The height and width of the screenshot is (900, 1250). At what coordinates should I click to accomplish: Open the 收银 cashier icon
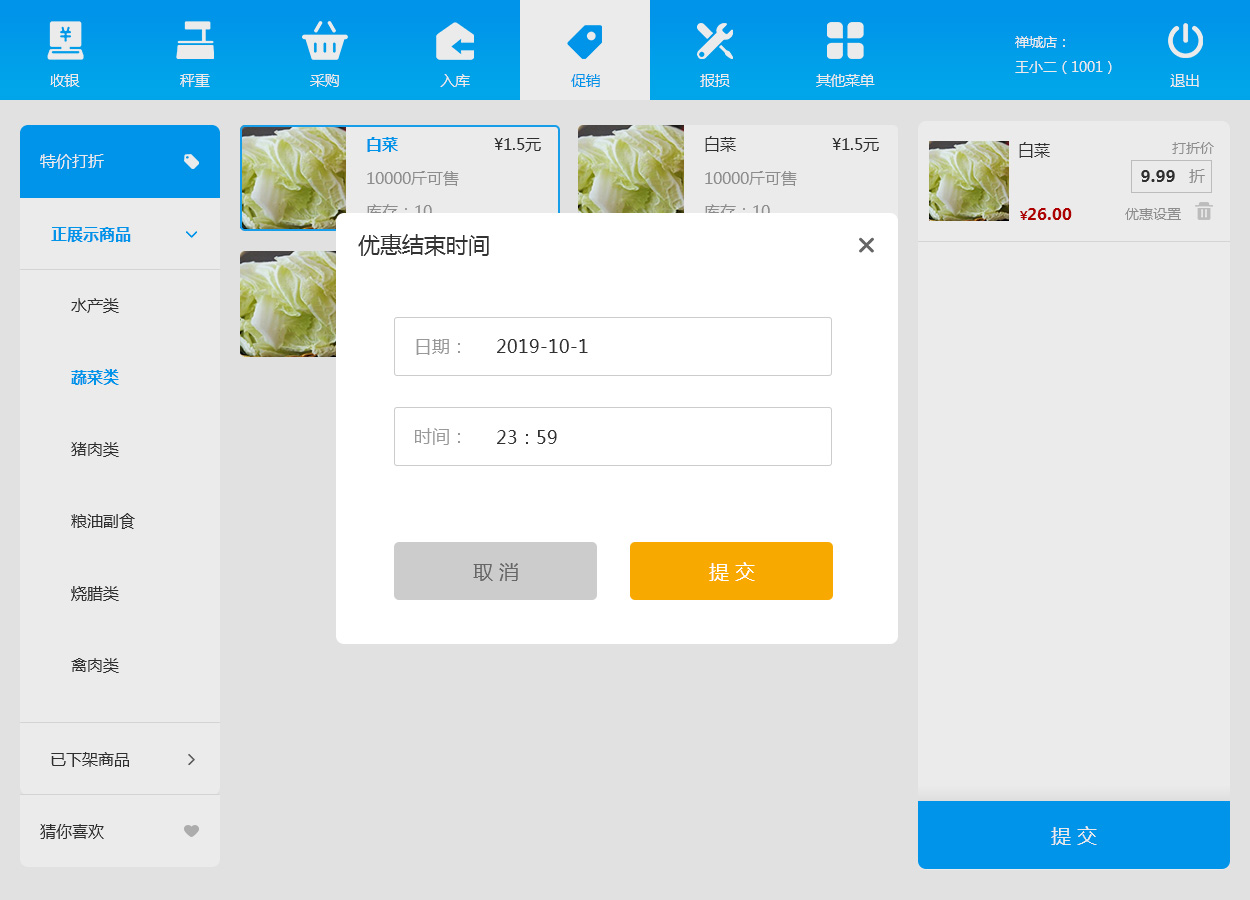click(65, 42)
